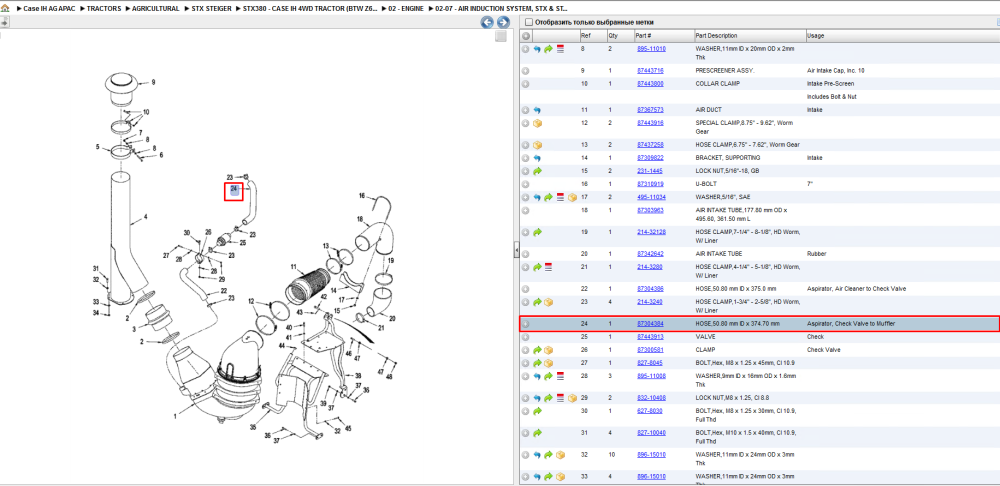Enable 'Отобразить только выбранные метки' checkbox
The image size is (1000, 486).
point(528,22)
